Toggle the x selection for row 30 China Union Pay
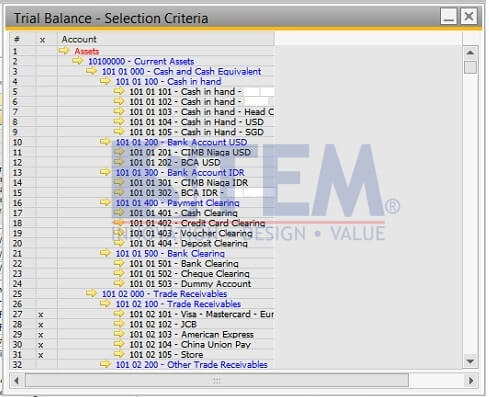Viewport: 489px width, 397px height. coord(41,345)
